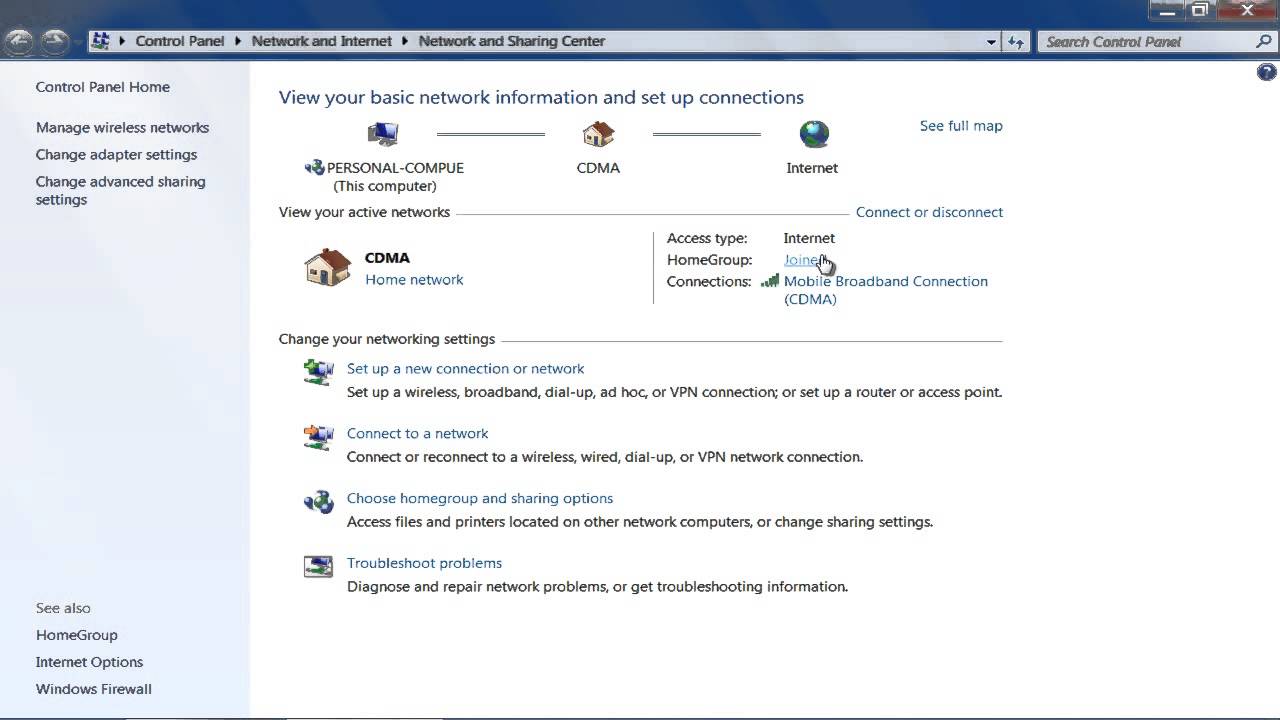This screenshot has height=720, width=1280.
Task: Open Mobile Broadband Connection (CDMA) link
Action: pos(886,290)
